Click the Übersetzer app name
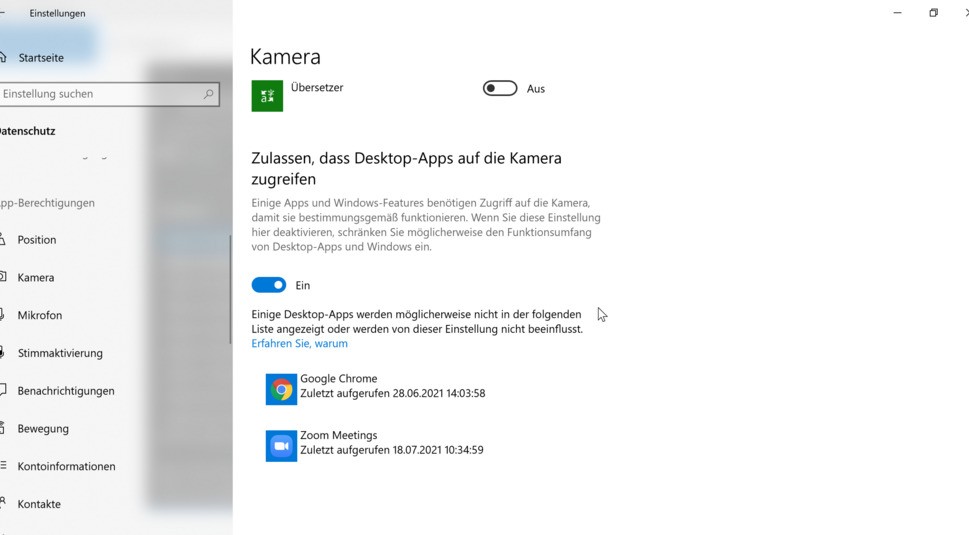 coord(317,88)
